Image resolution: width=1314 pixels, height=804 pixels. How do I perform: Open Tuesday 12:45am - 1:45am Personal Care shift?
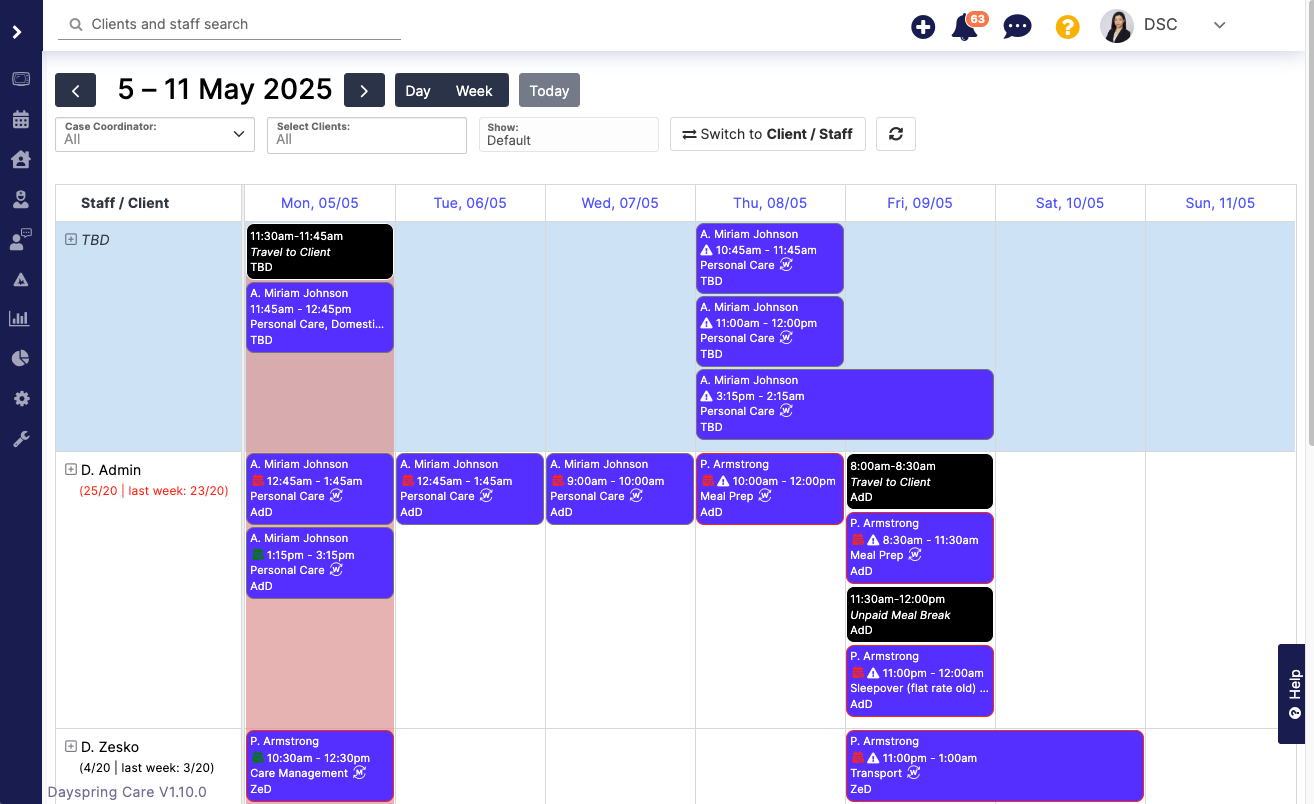point(470,488)
